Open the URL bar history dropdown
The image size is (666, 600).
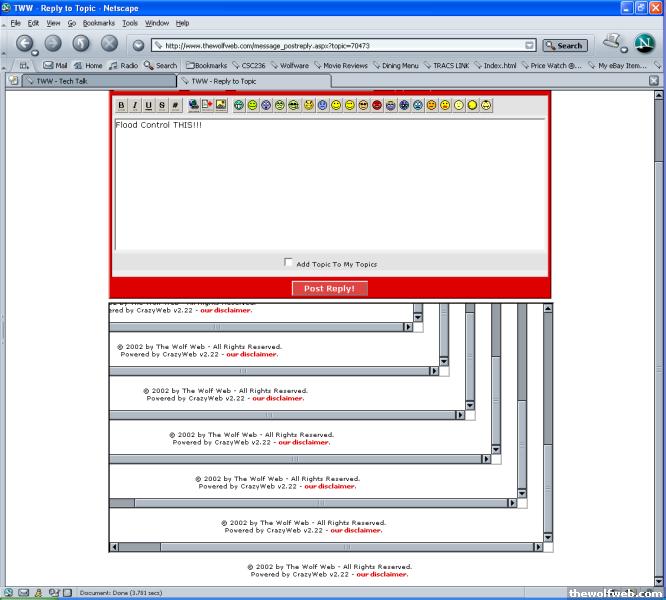coord(529,45)
